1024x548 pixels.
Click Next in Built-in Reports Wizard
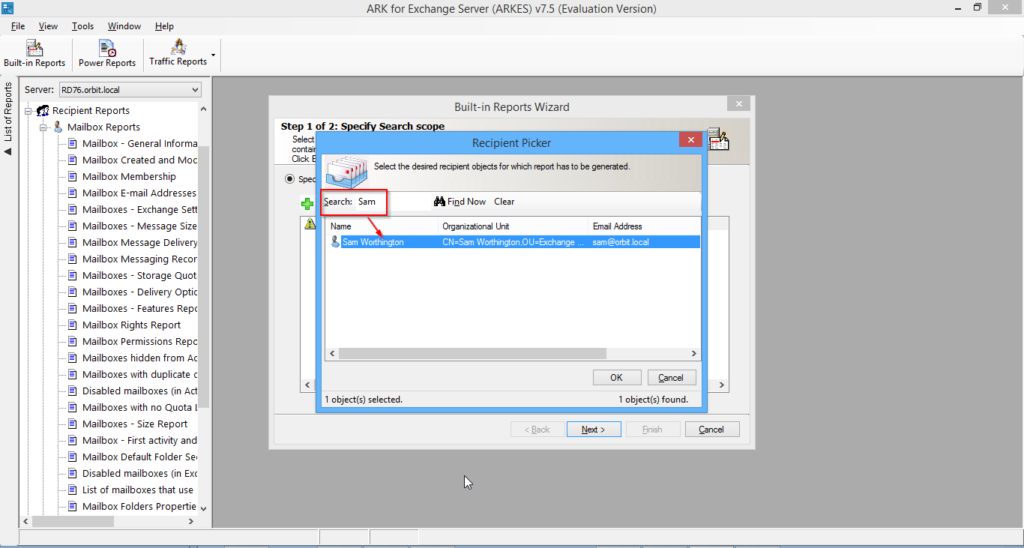pyautogui.click(x=594, y=430)
